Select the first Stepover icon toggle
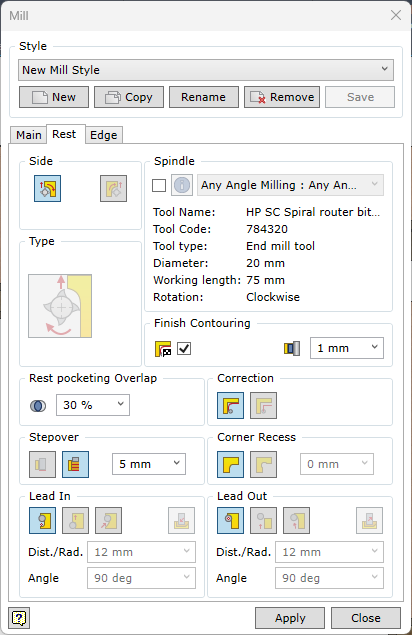Image resolution: width=412 pixels, height=635 pixels. pyautogui.click(x=43, y=465)
